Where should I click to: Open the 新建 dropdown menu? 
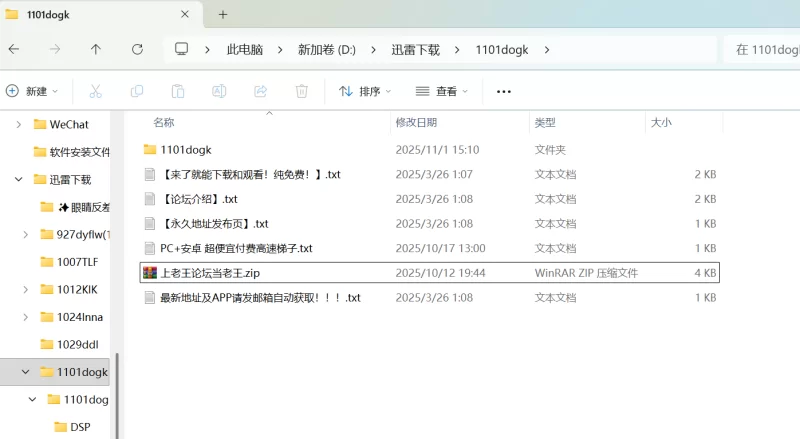[32, 91]
